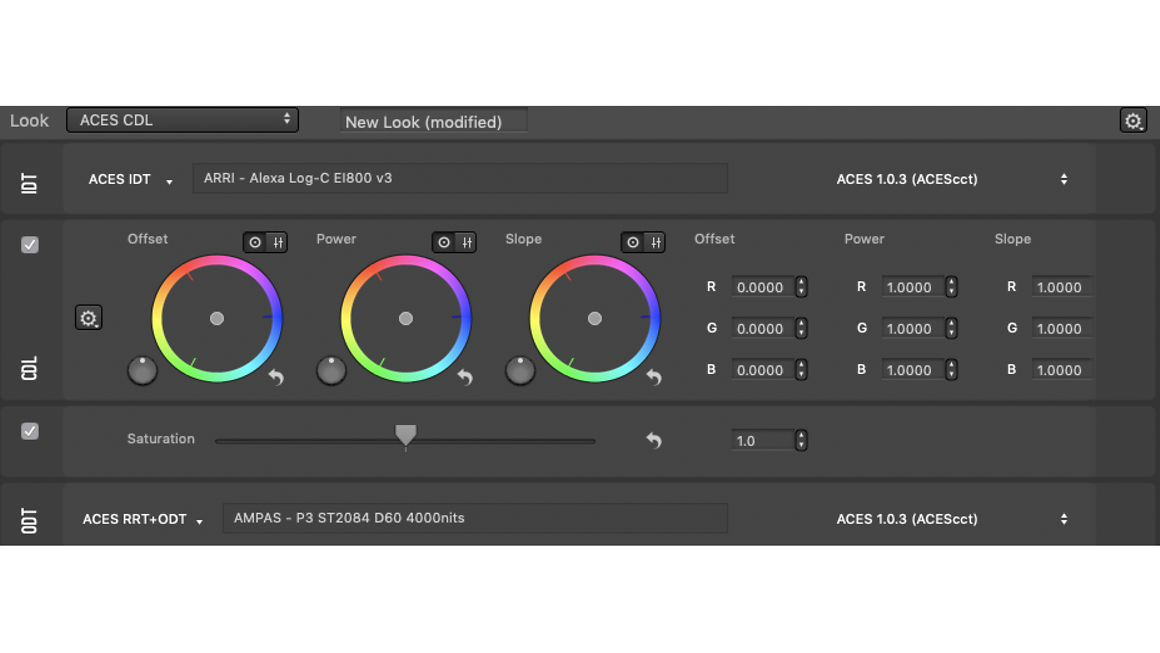Click the vertical ODT section label
1160x653 pixels.
[x=29, y=521]
